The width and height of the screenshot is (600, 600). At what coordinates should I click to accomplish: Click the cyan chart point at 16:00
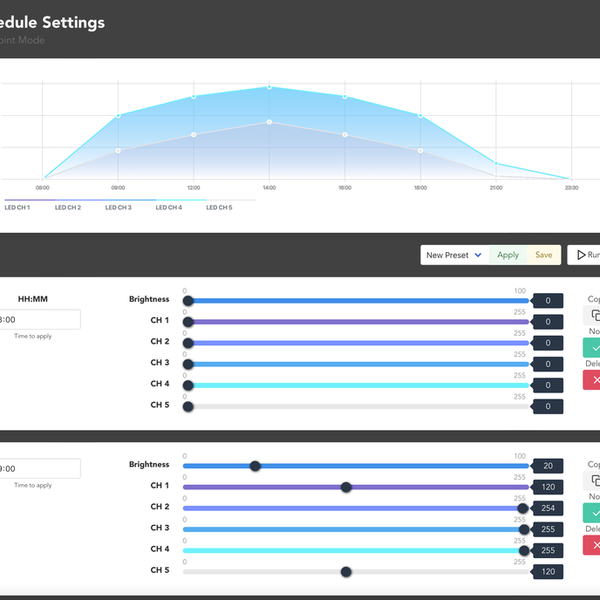[x=345, y=97]
